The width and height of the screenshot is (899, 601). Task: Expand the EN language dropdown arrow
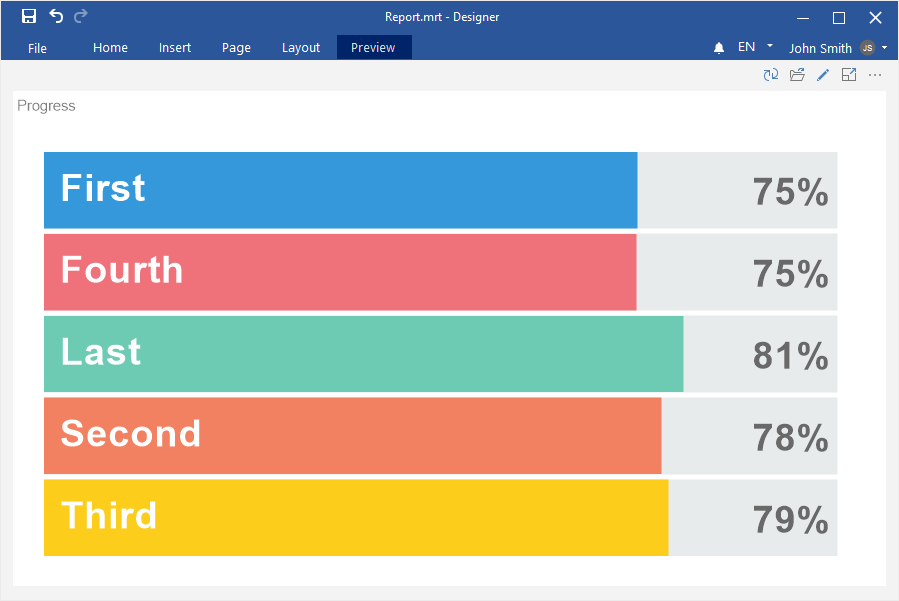click(770, 46)
